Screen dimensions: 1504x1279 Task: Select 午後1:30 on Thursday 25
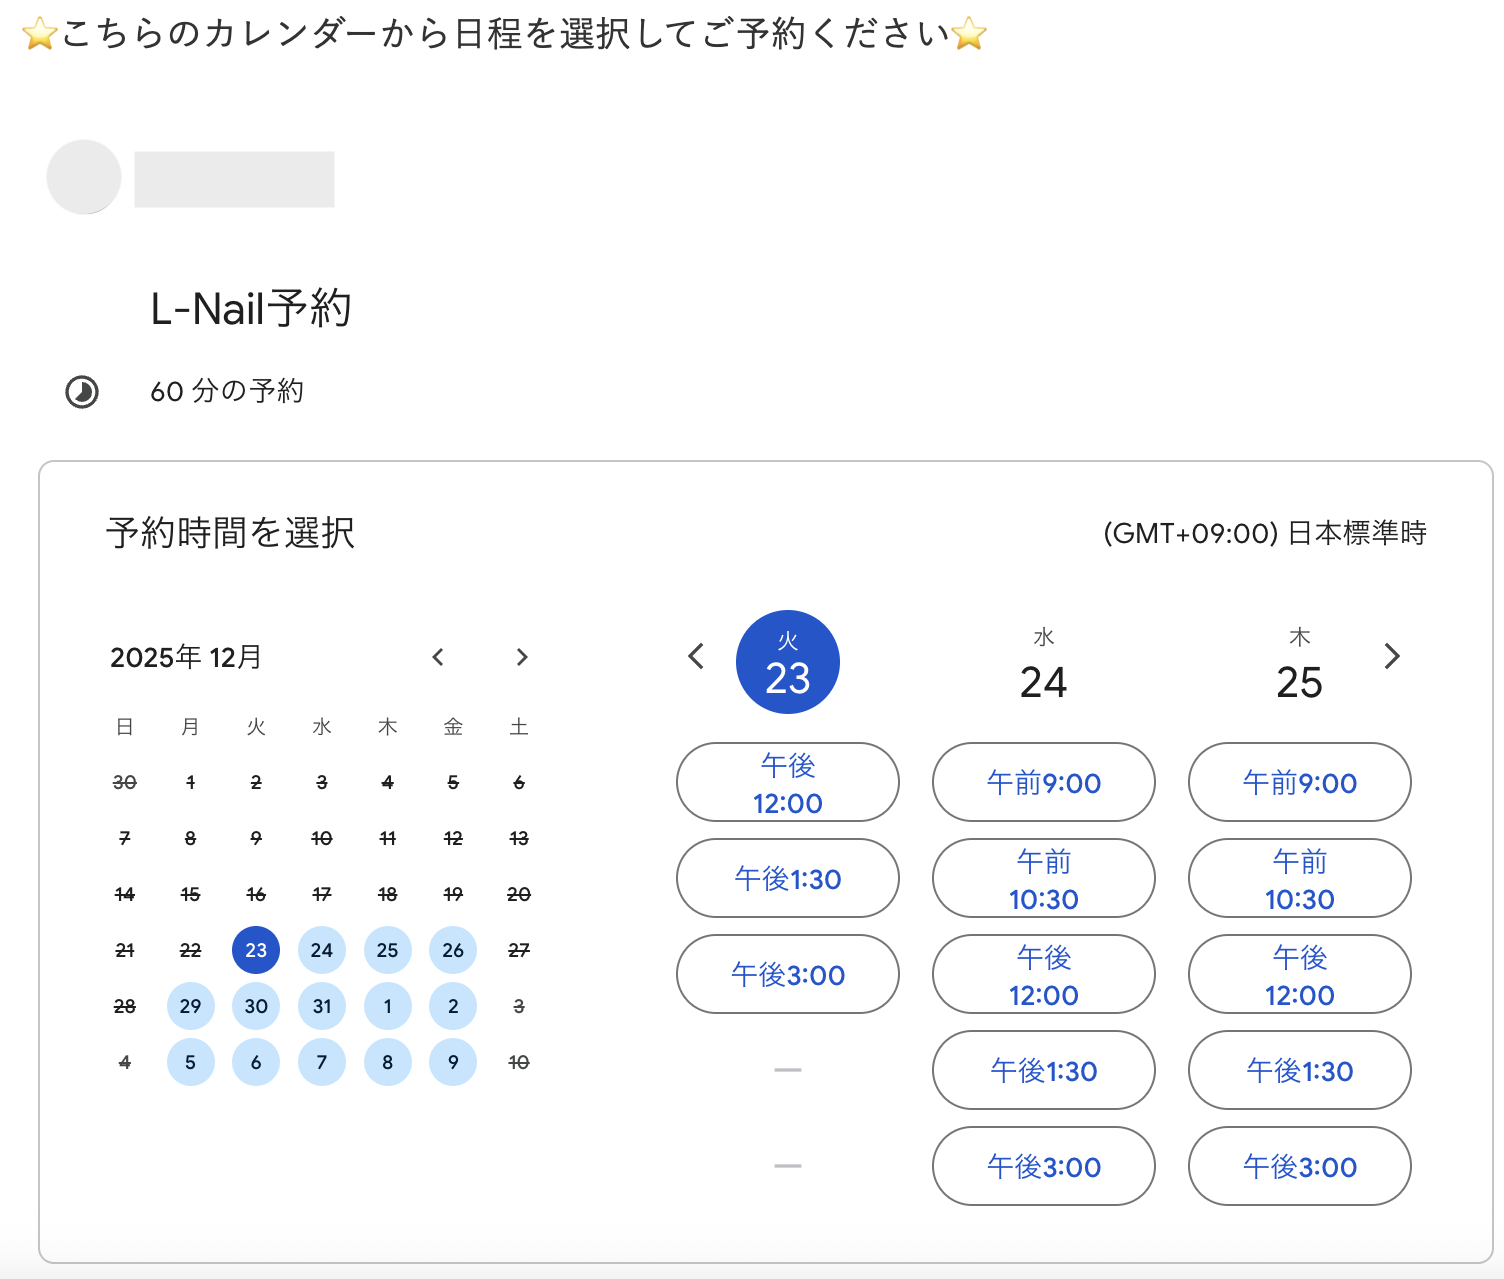[1299, 1070]
